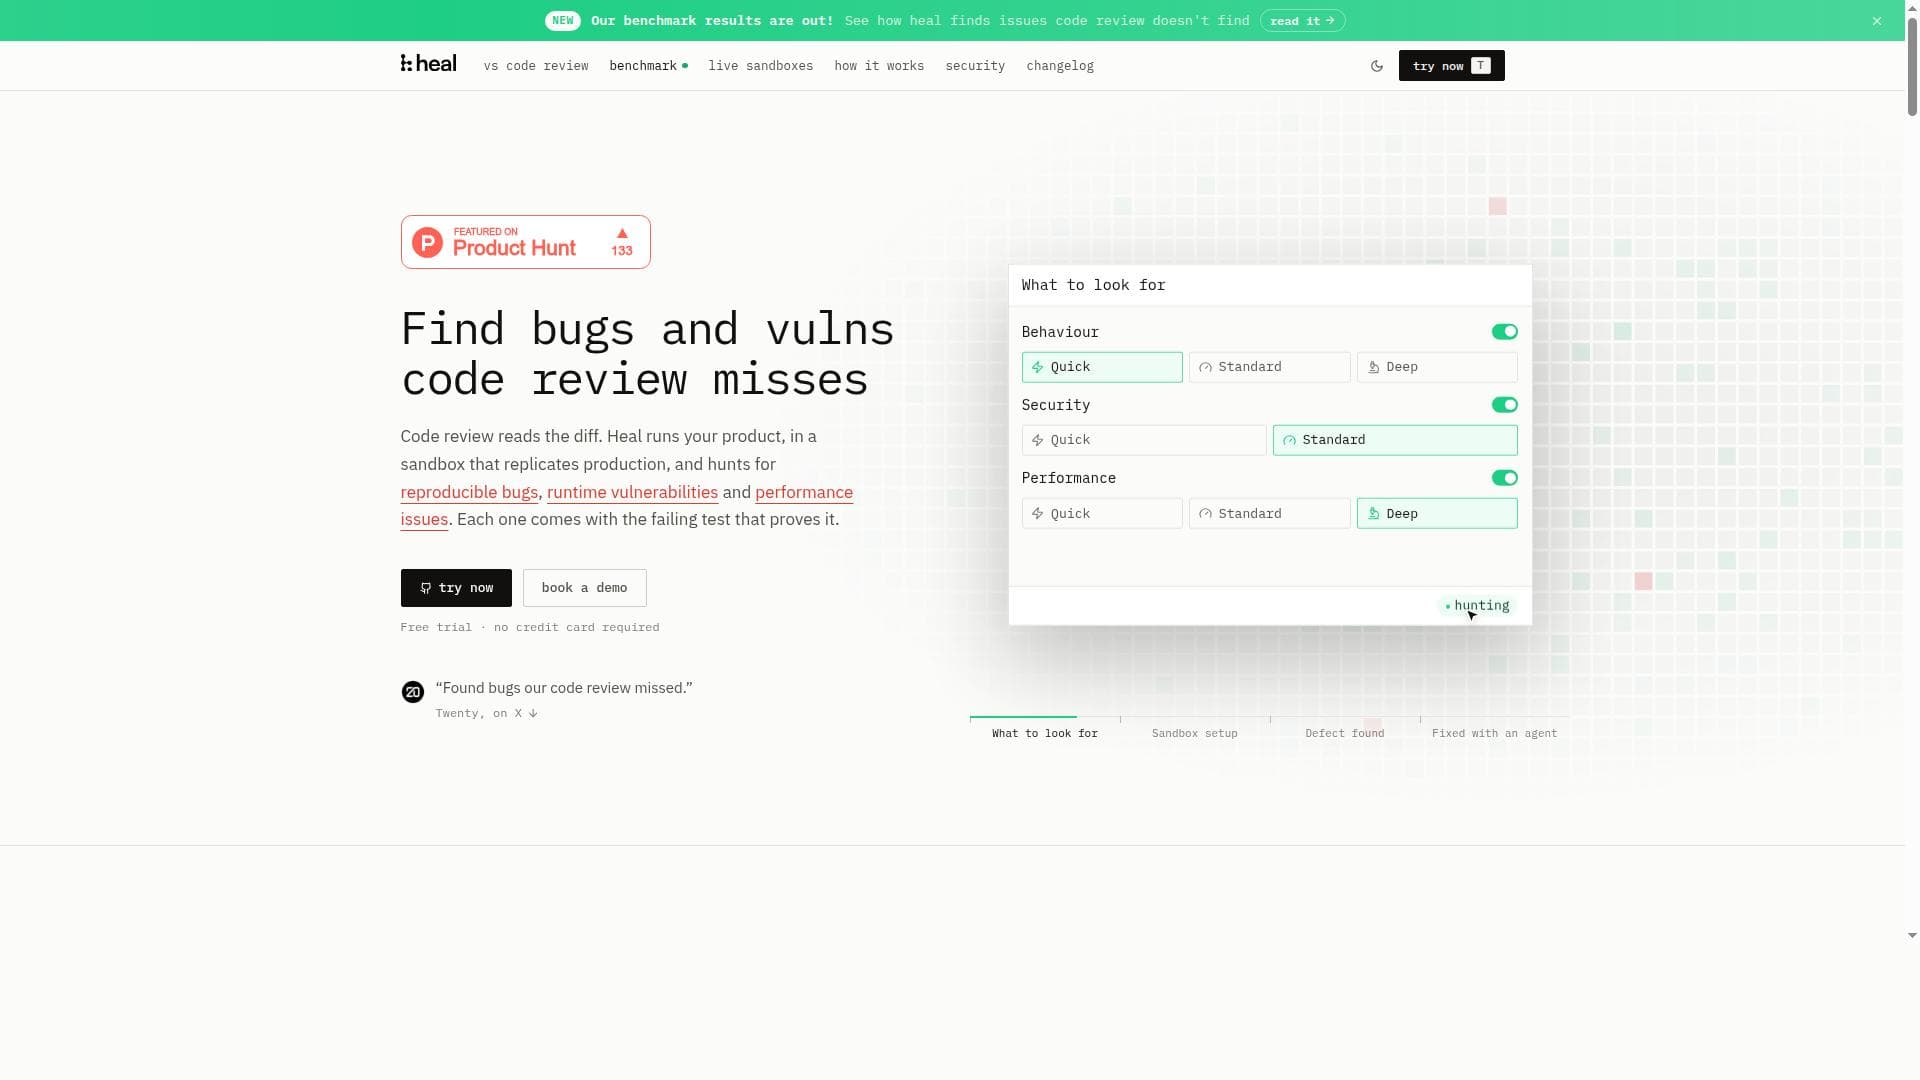The height and width of the screenshot is (1080, 1920).
Task: Choose Standard depth for Security
Action: coord(1395,440)
